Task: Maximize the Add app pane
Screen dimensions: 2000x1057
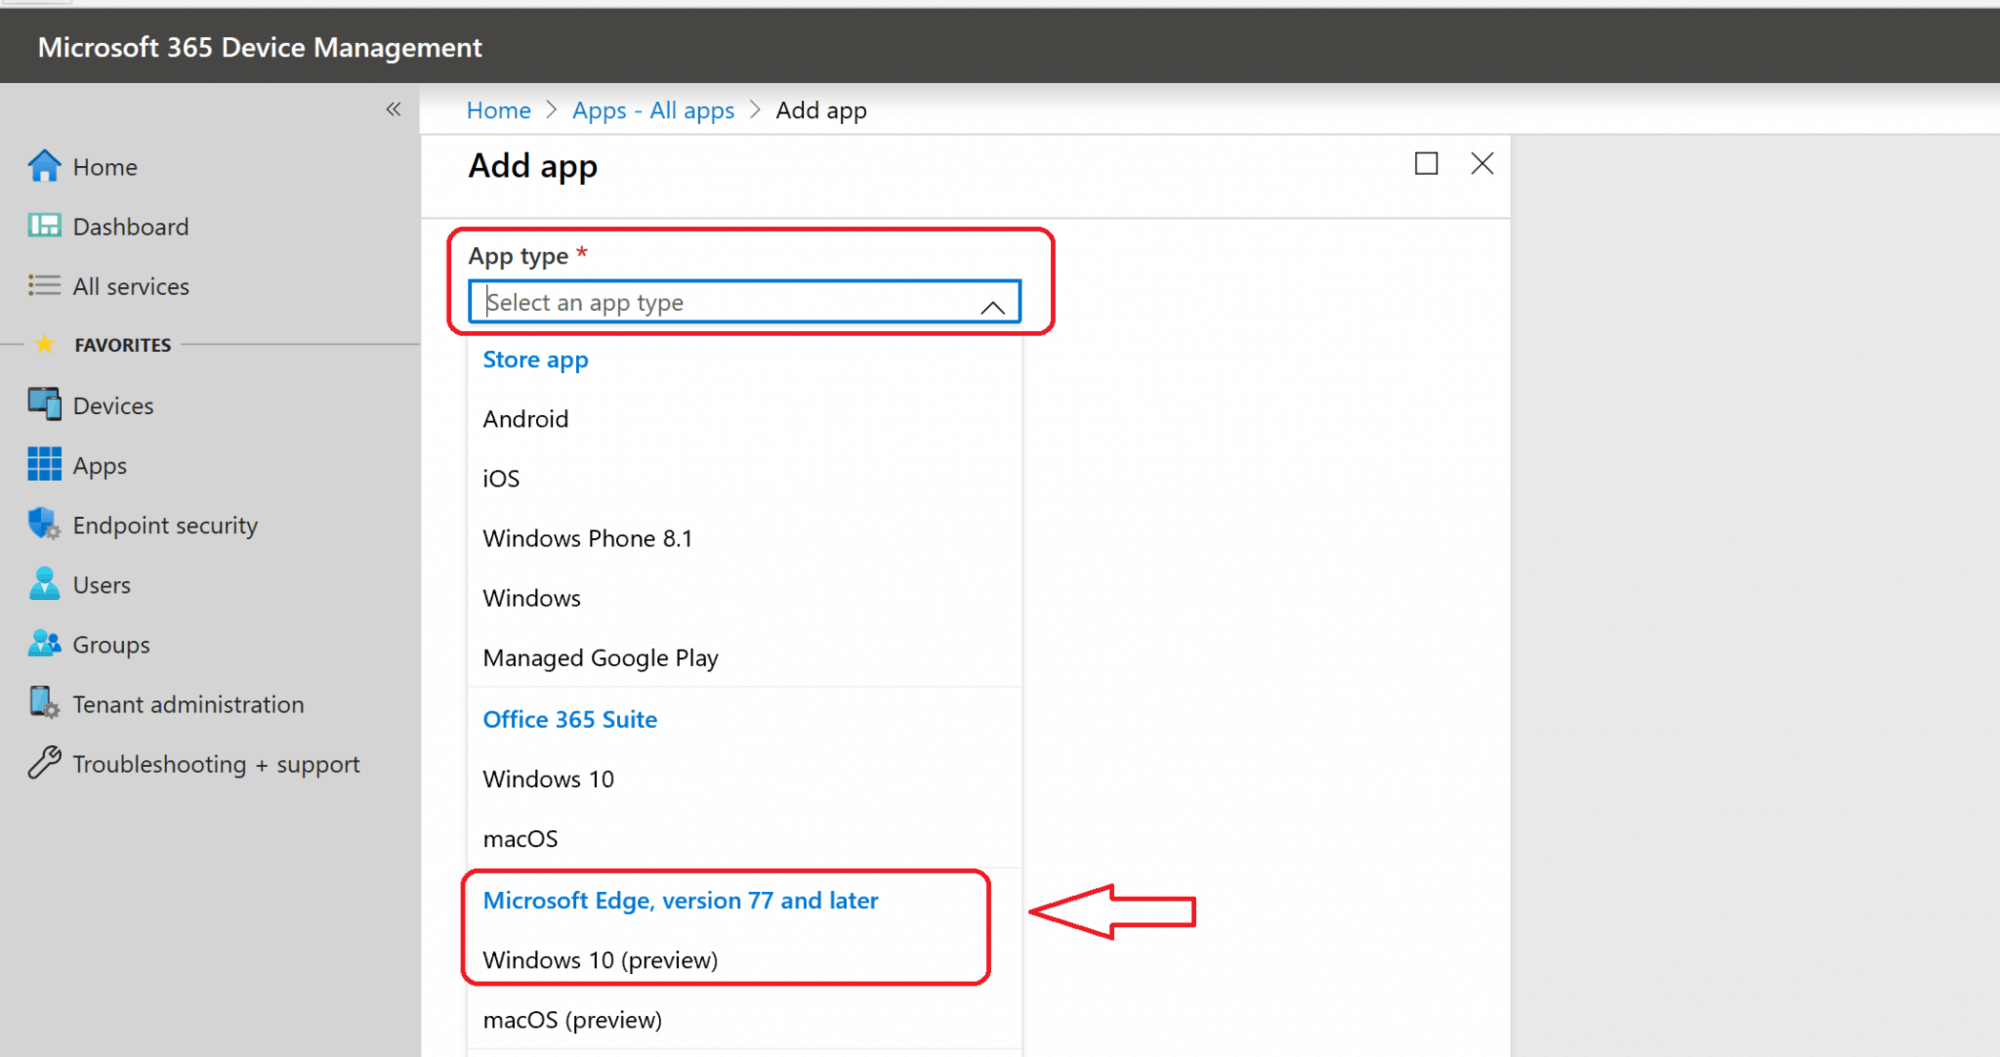Action: [1426, 163]
